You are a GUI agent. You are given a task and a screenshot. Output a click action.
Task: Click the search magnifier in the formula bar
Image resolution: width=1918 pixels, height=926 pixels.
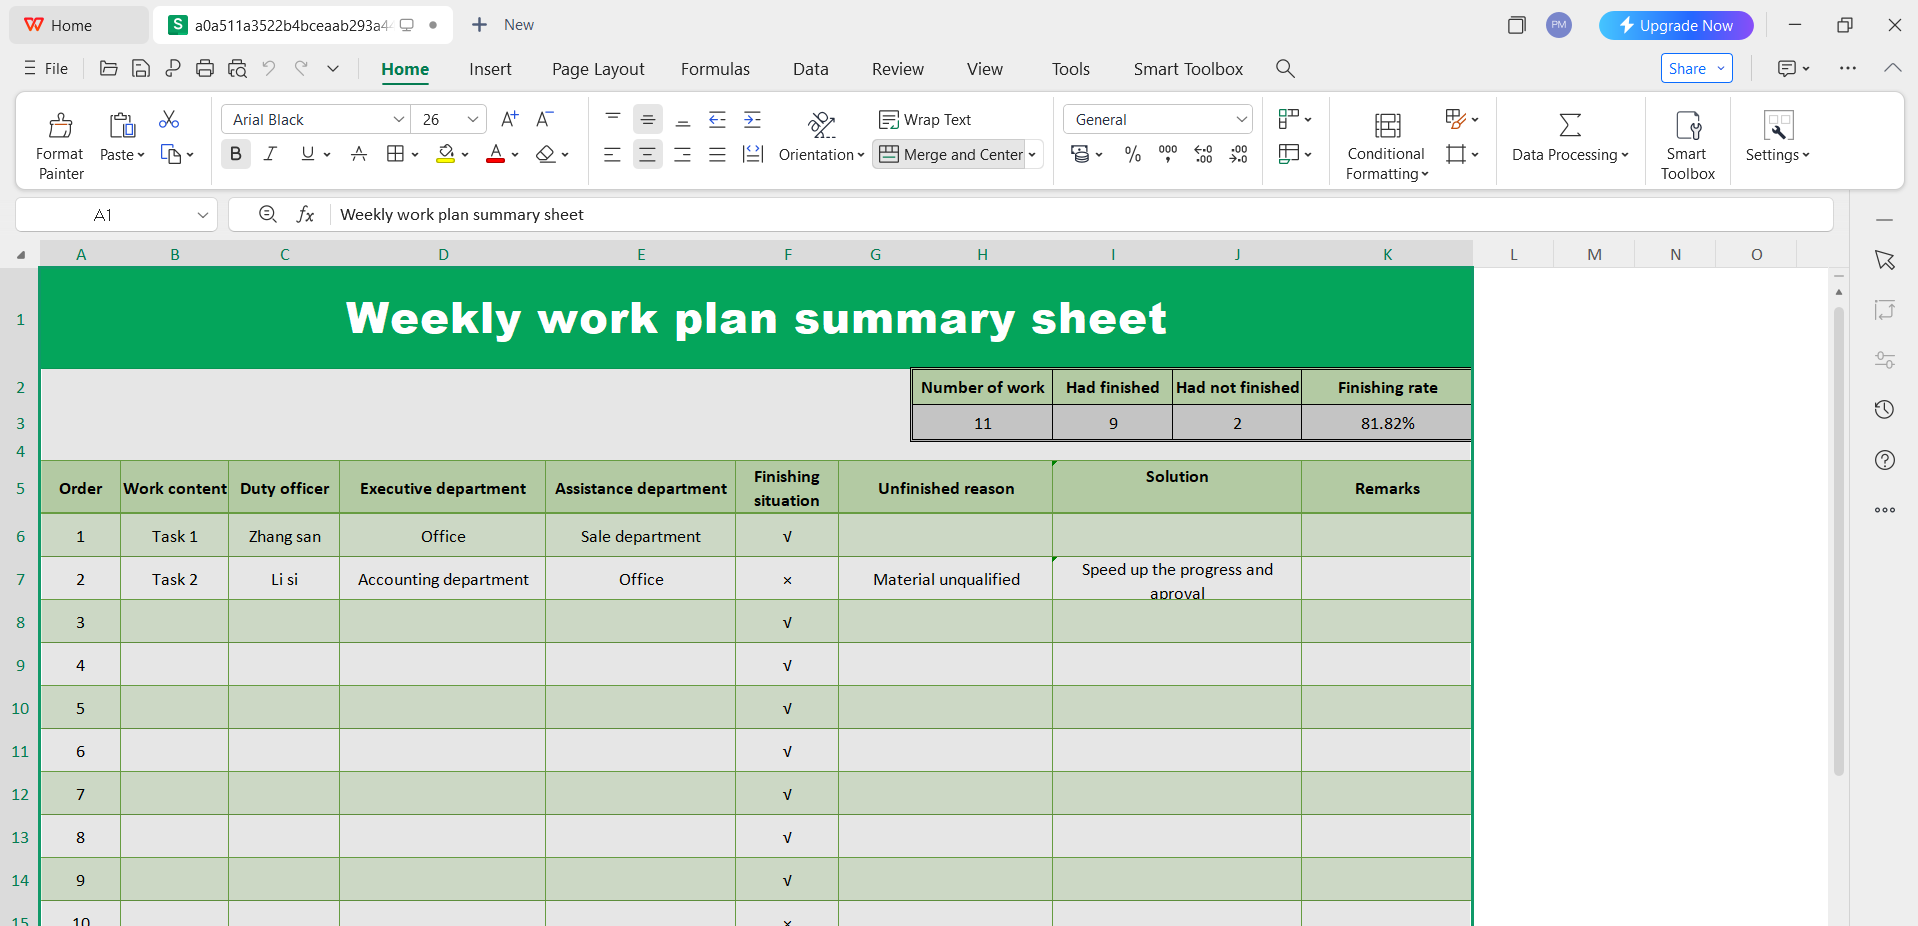point(267,214)
